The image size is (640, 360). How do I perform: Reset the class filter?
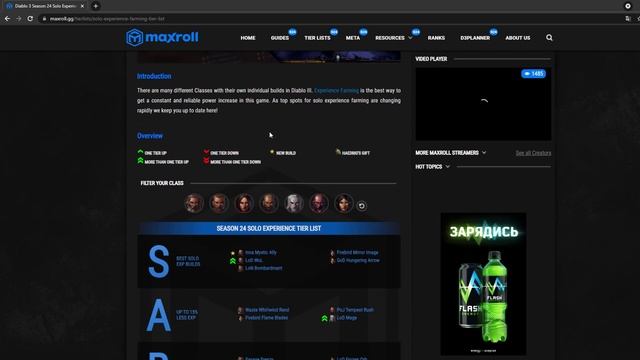362,206
